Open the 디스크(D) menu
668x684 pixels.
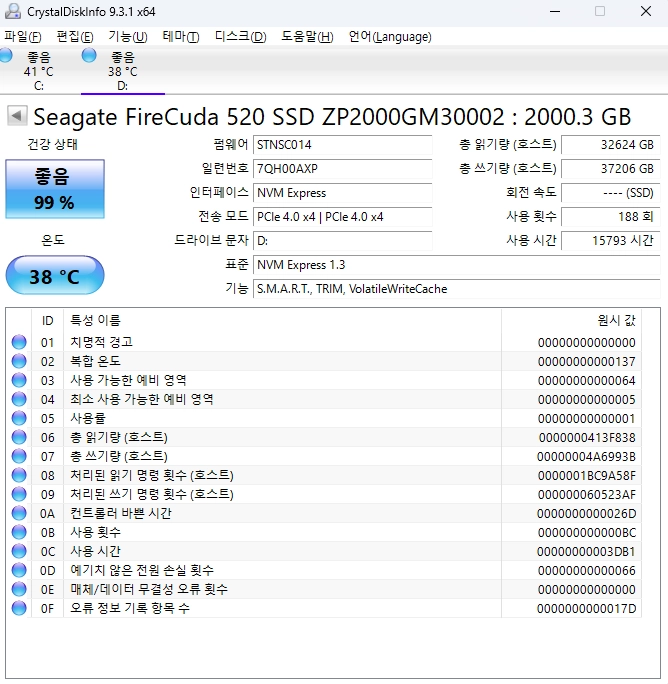pos(240,37)
